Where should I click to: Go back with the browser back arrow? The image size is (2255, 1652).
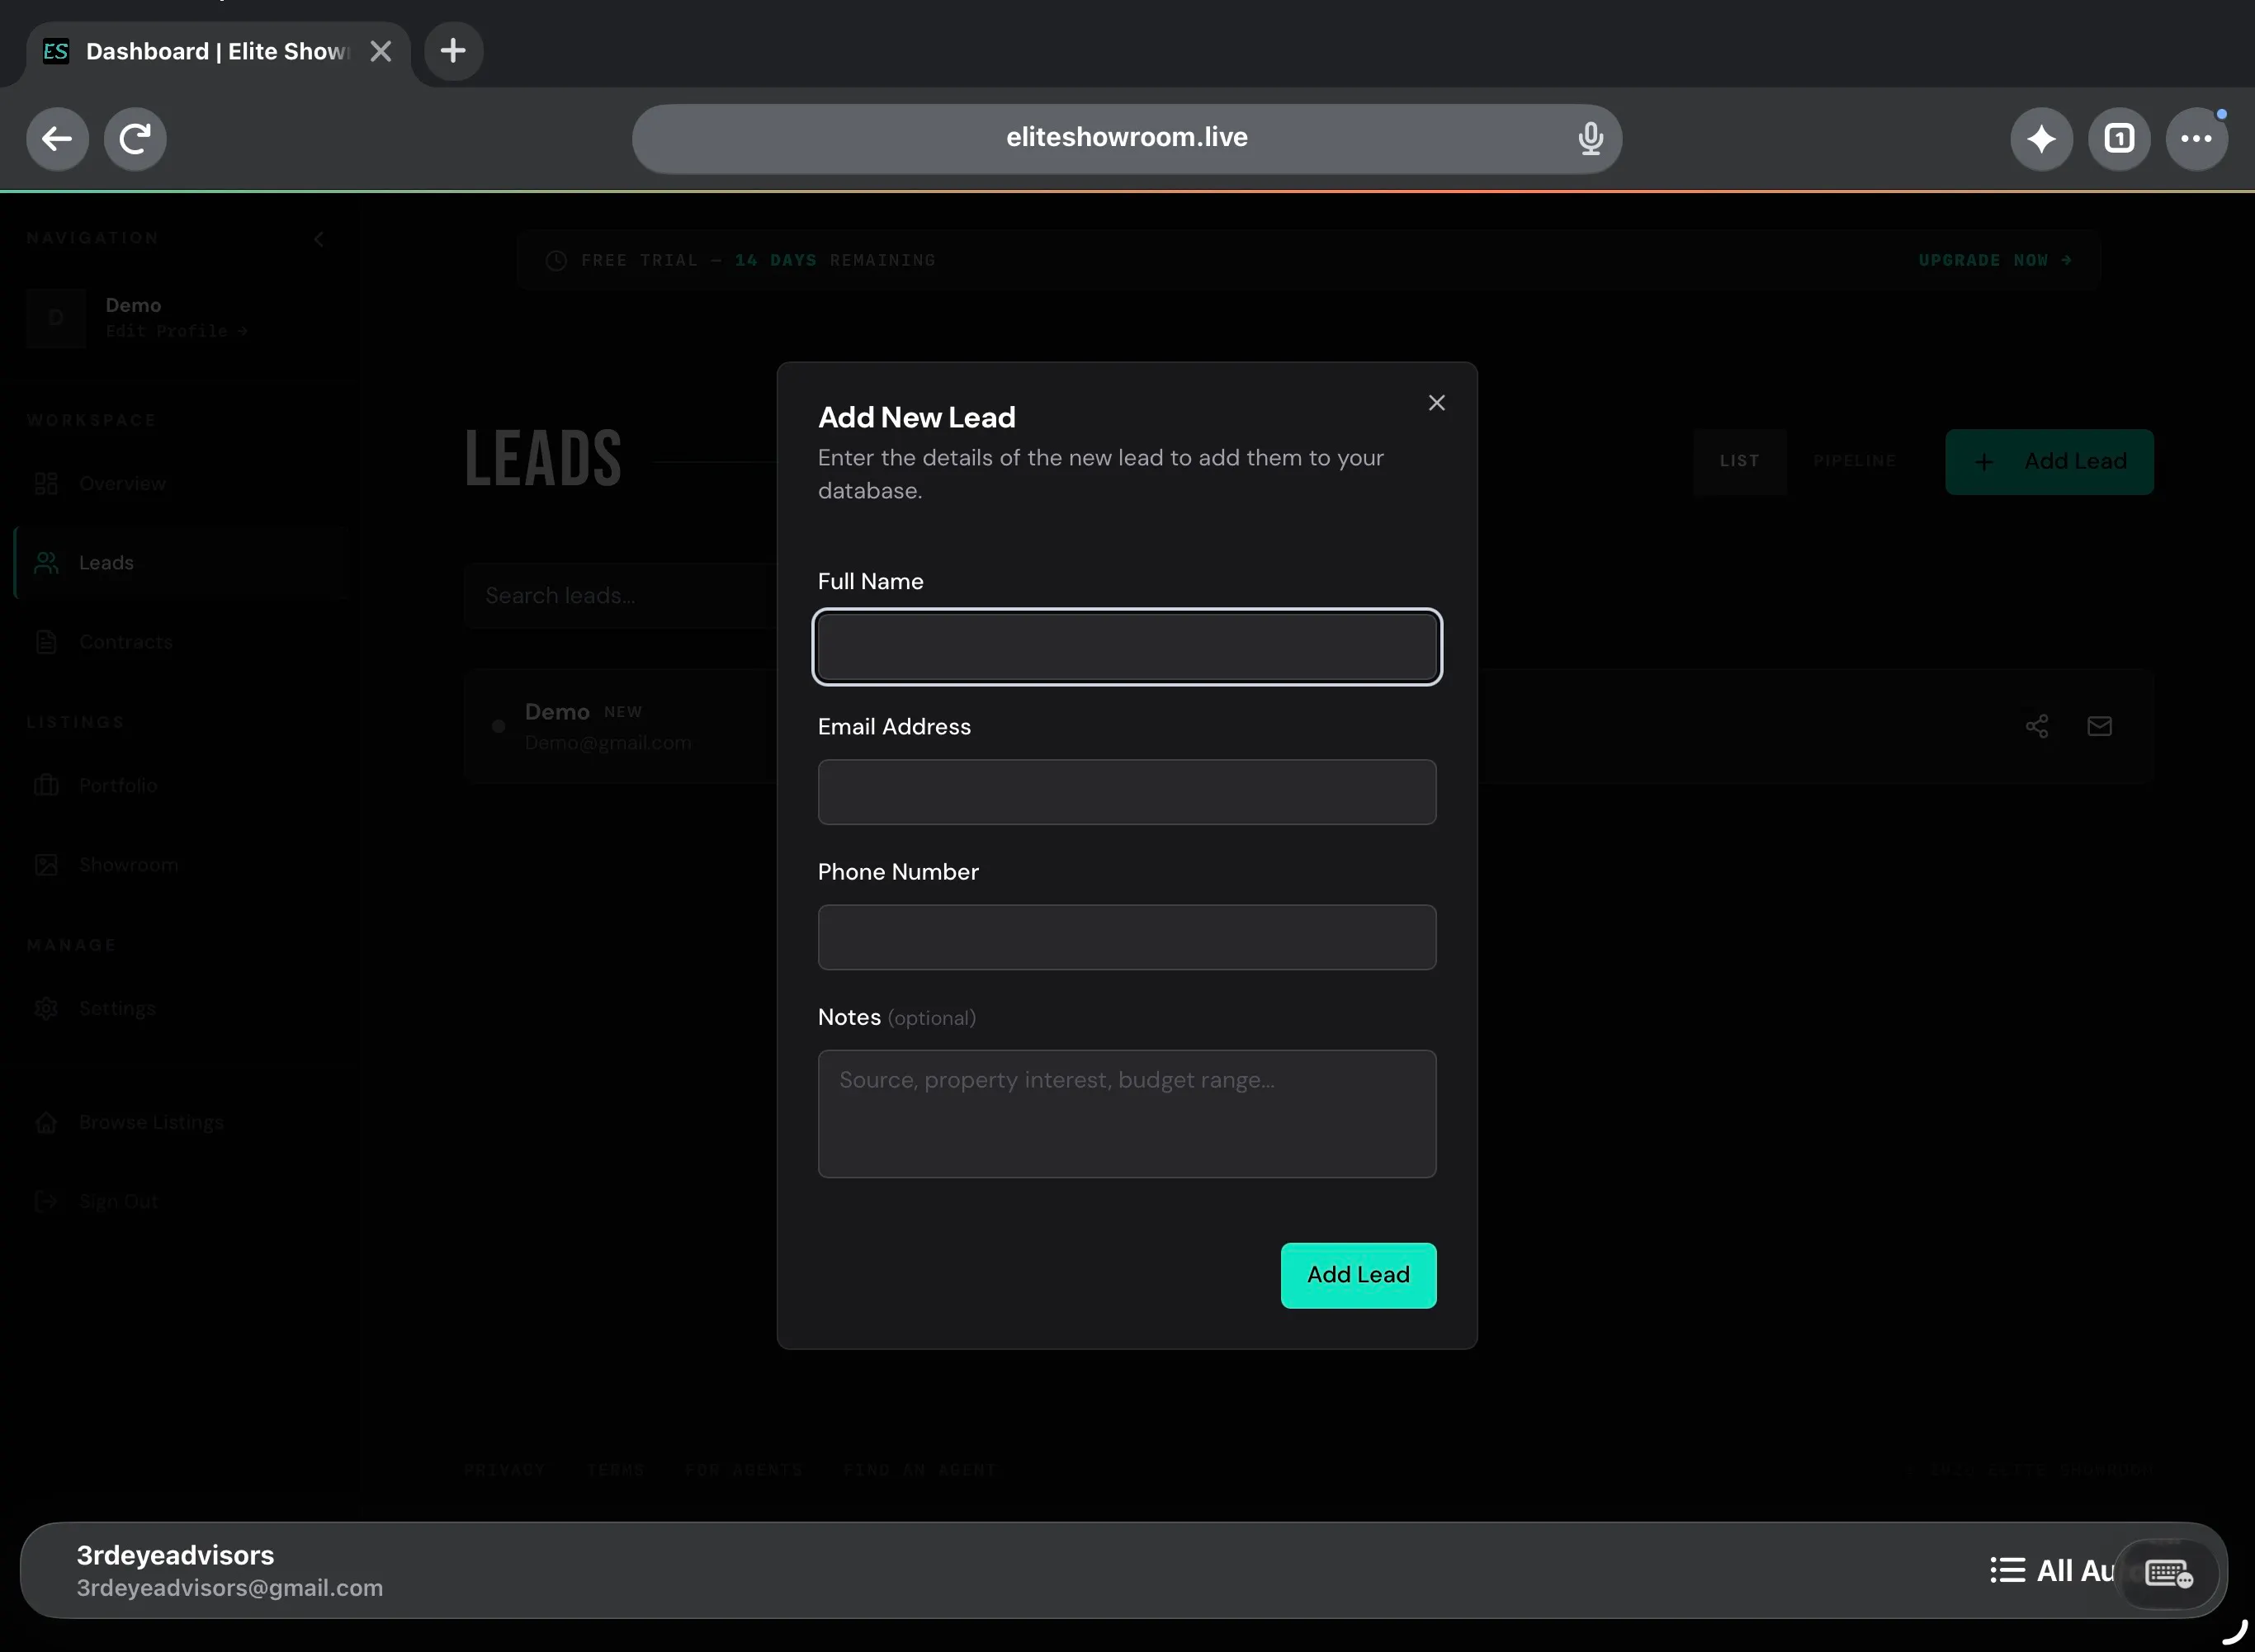tap(57, 138)
